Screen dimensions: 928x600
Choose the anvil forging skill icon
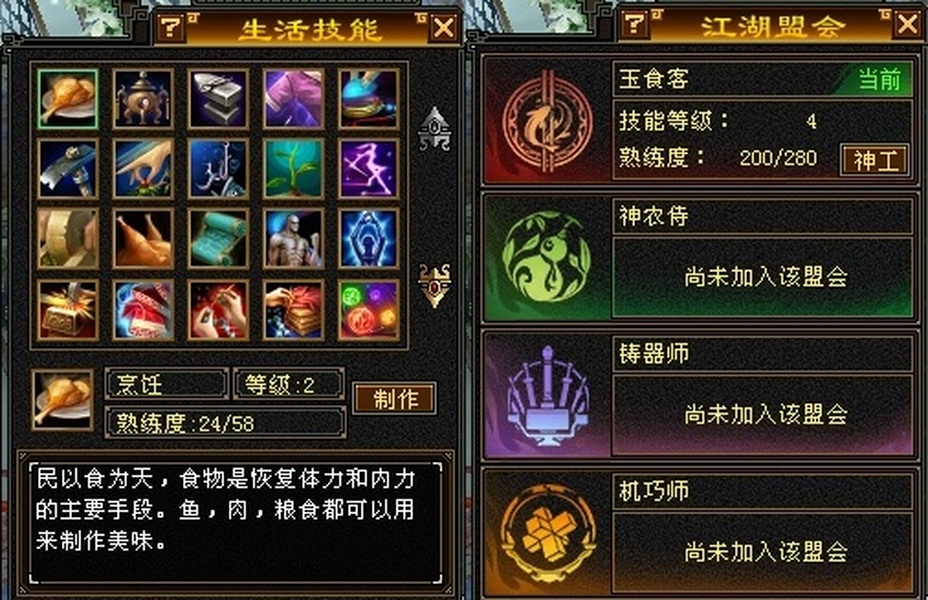coord(218,99)
